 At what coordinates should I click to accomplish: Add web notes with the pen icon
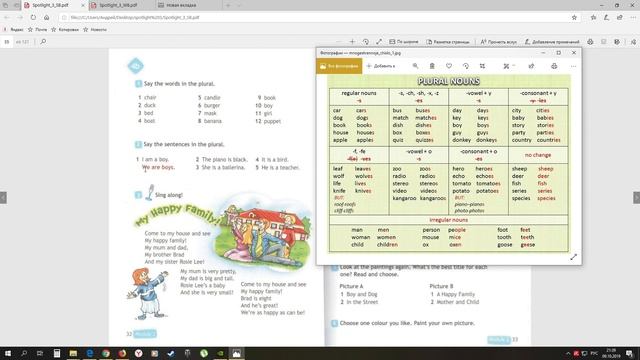[x=607, y=18]
